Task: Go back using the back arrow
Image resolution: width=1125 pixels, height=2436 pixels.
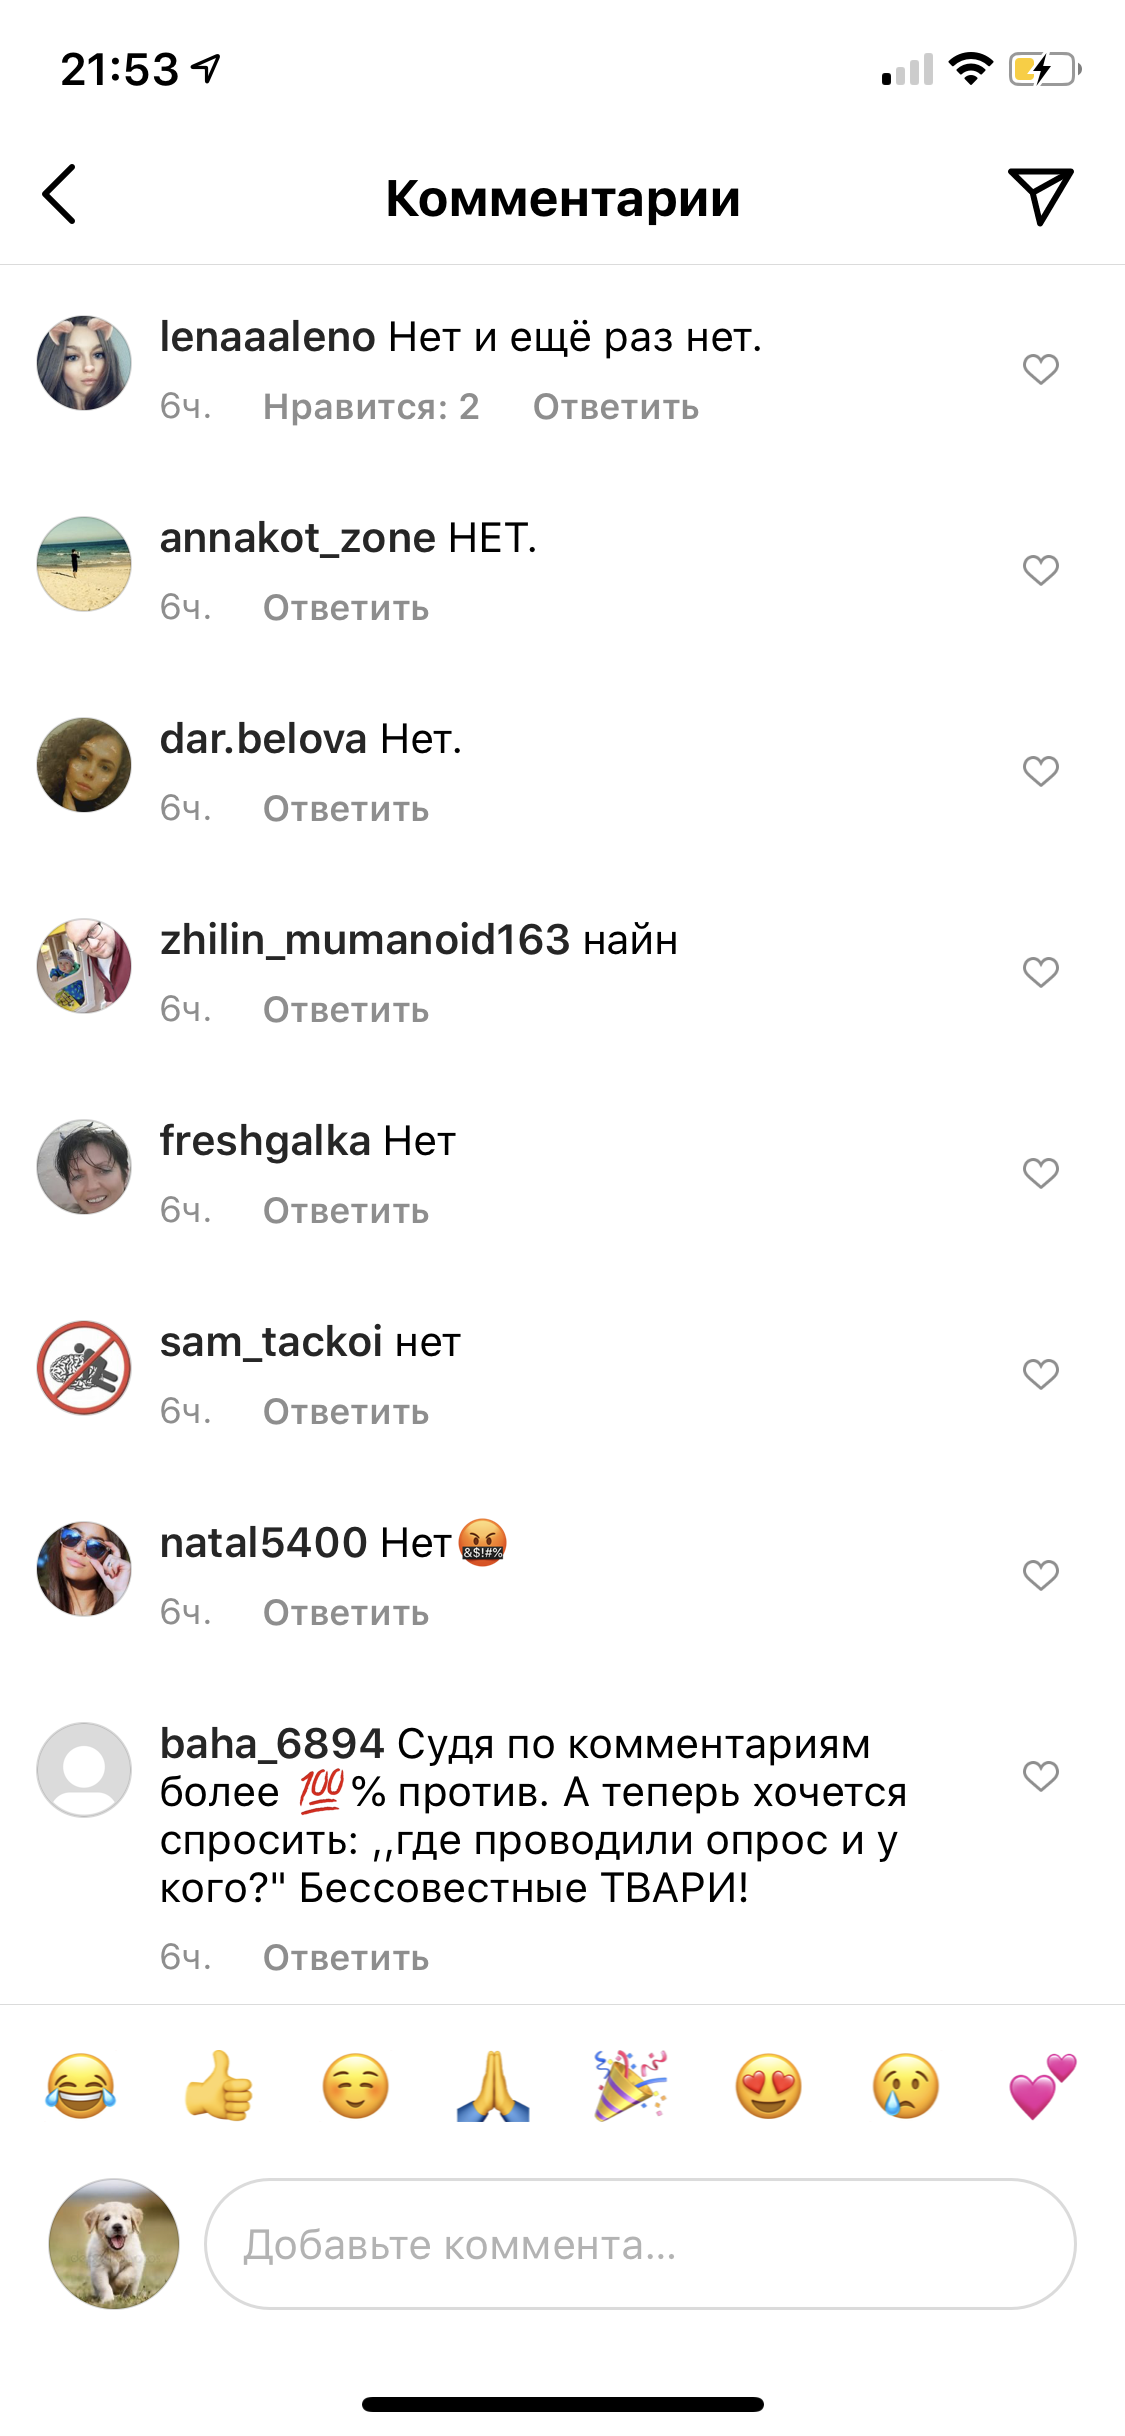Action: pos(60,194)
